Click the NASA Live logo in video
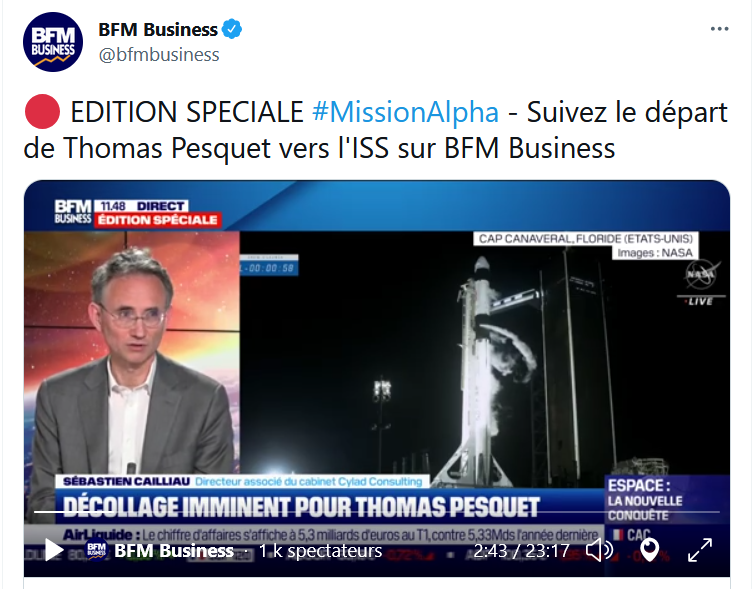 pos(701,283)
